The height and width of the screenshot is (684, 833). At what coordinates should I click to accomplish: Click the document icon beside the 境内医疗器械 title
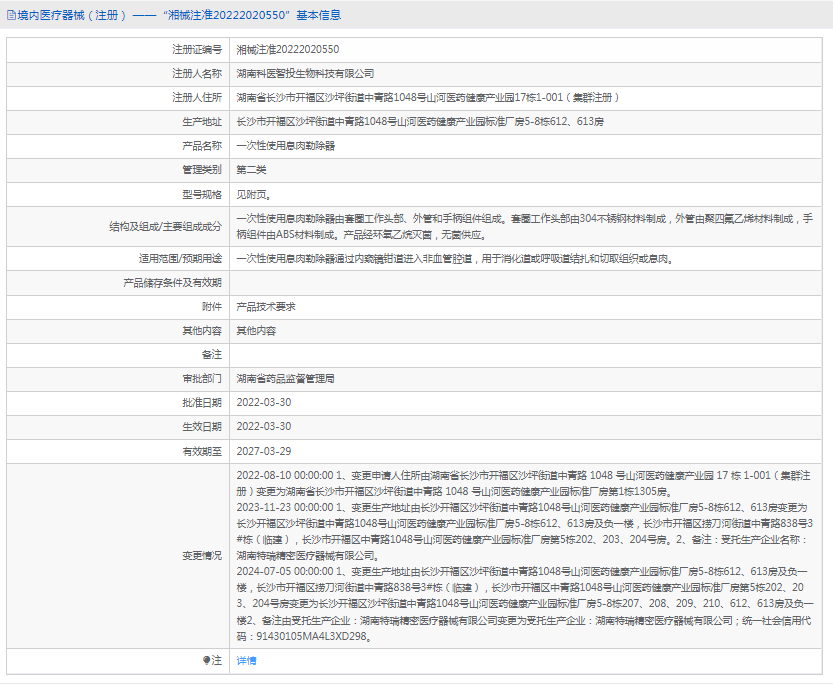click(x=11, y=15)
